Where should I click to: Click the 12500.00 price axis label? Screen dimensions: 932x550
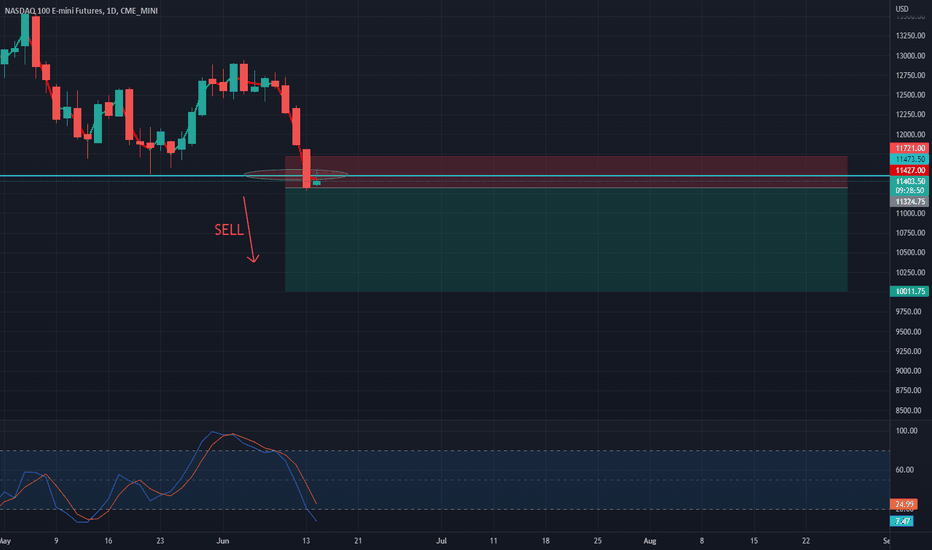910,95
